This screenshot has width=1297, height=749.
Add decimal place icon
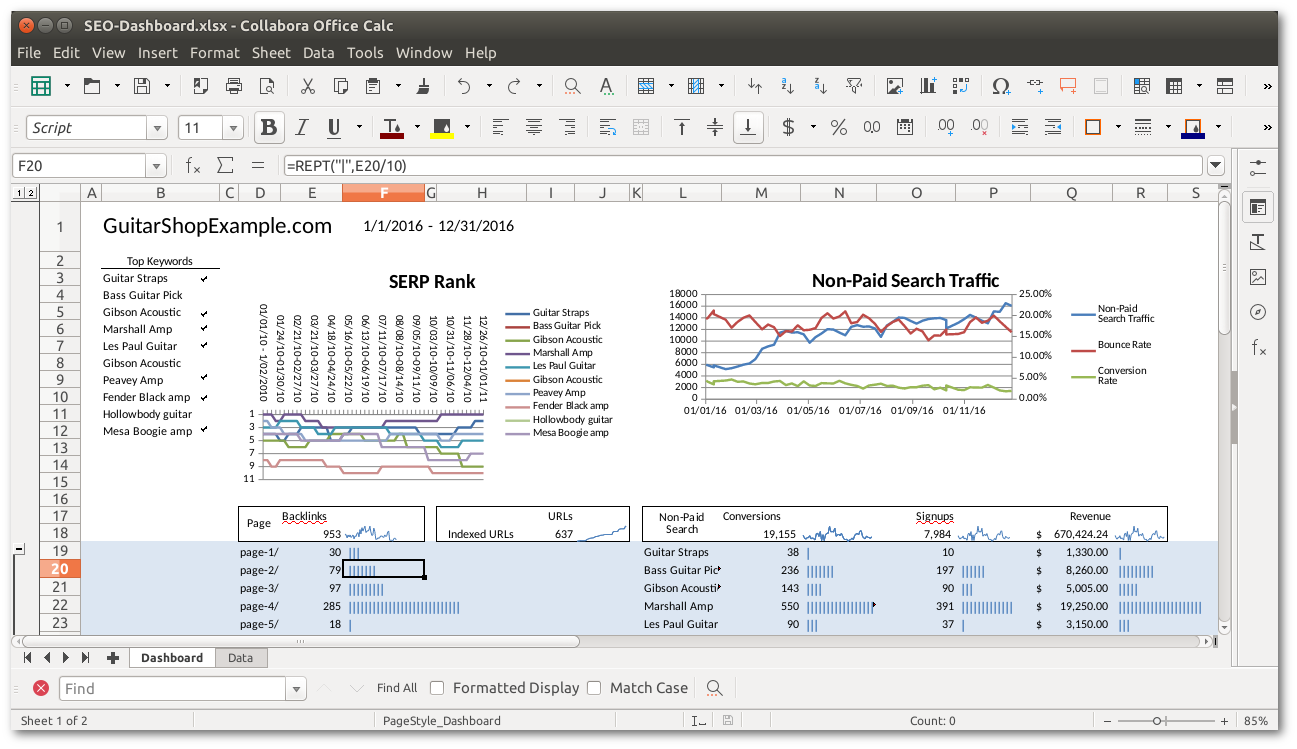[946, 127]
